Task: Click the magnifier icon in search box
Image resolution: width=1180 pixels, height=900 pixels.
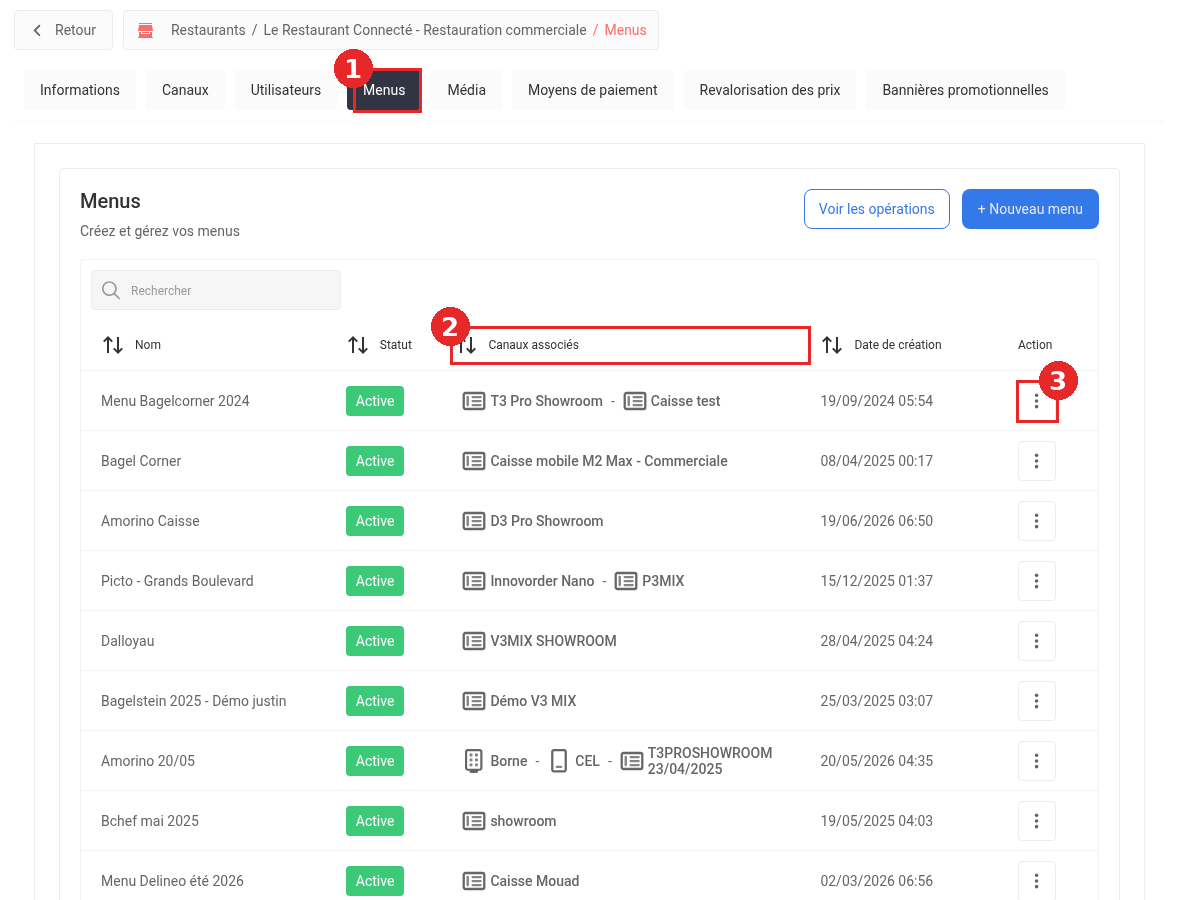Action: point(111,290)
